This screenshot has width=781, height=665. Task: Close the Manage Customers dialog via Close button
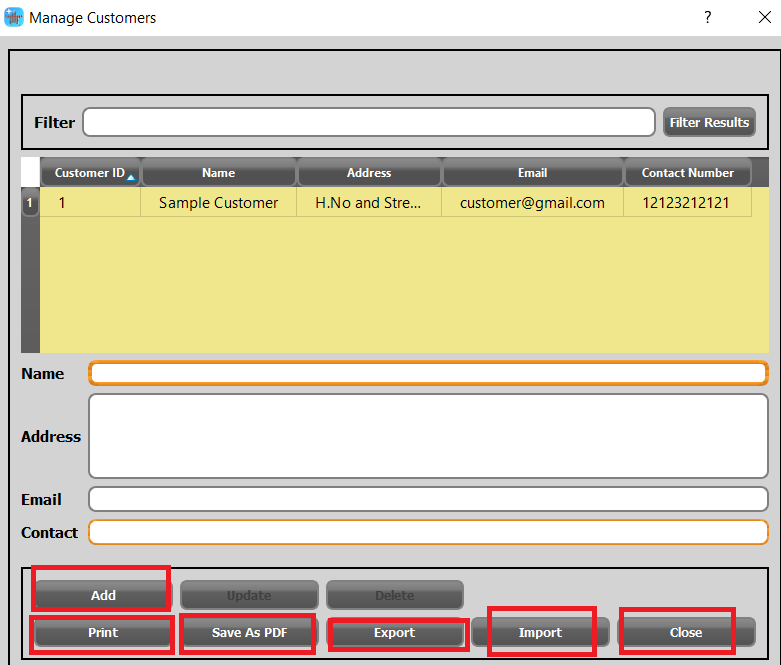click(x=686, y=632)
